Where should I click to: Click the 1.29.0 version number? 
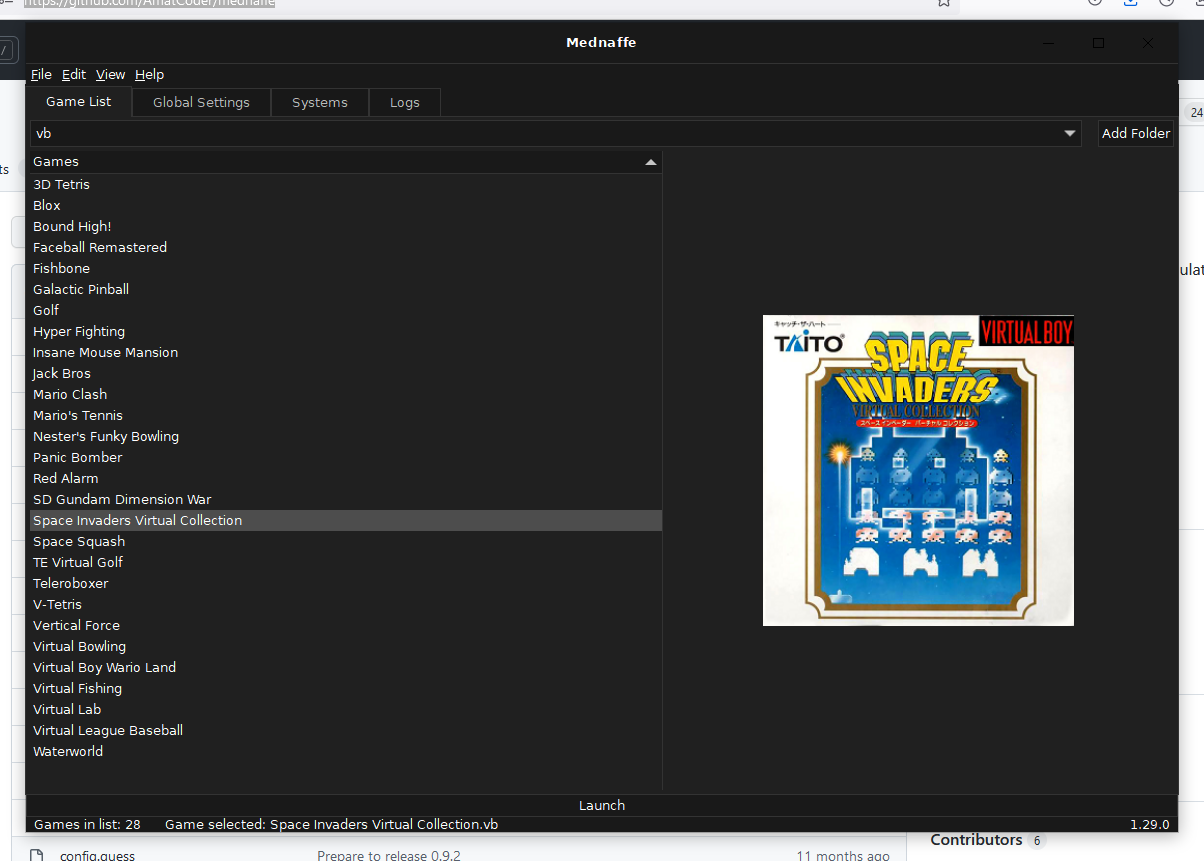point(1149,824)
